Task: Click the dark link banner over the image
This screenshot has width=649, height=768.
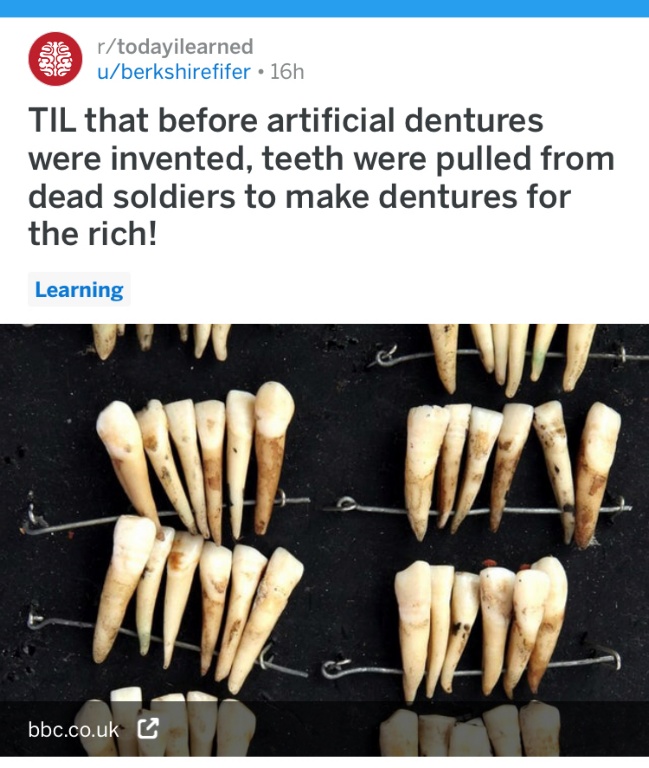Action: [324, 729]
